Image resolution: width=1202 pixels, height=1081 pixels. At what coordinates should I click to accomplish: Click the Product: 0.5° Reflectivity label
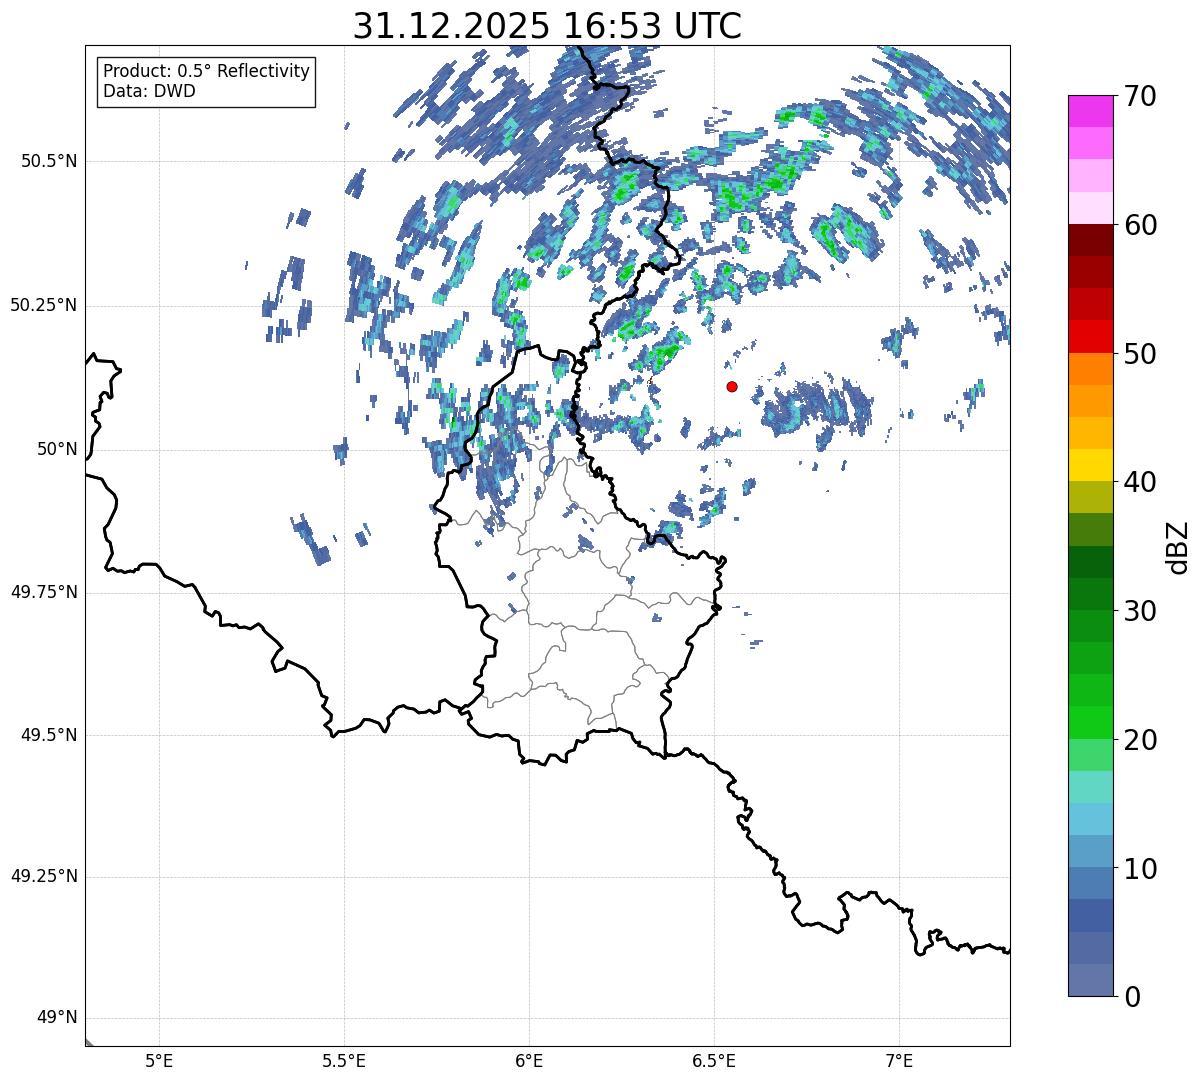tap(206, 72)
